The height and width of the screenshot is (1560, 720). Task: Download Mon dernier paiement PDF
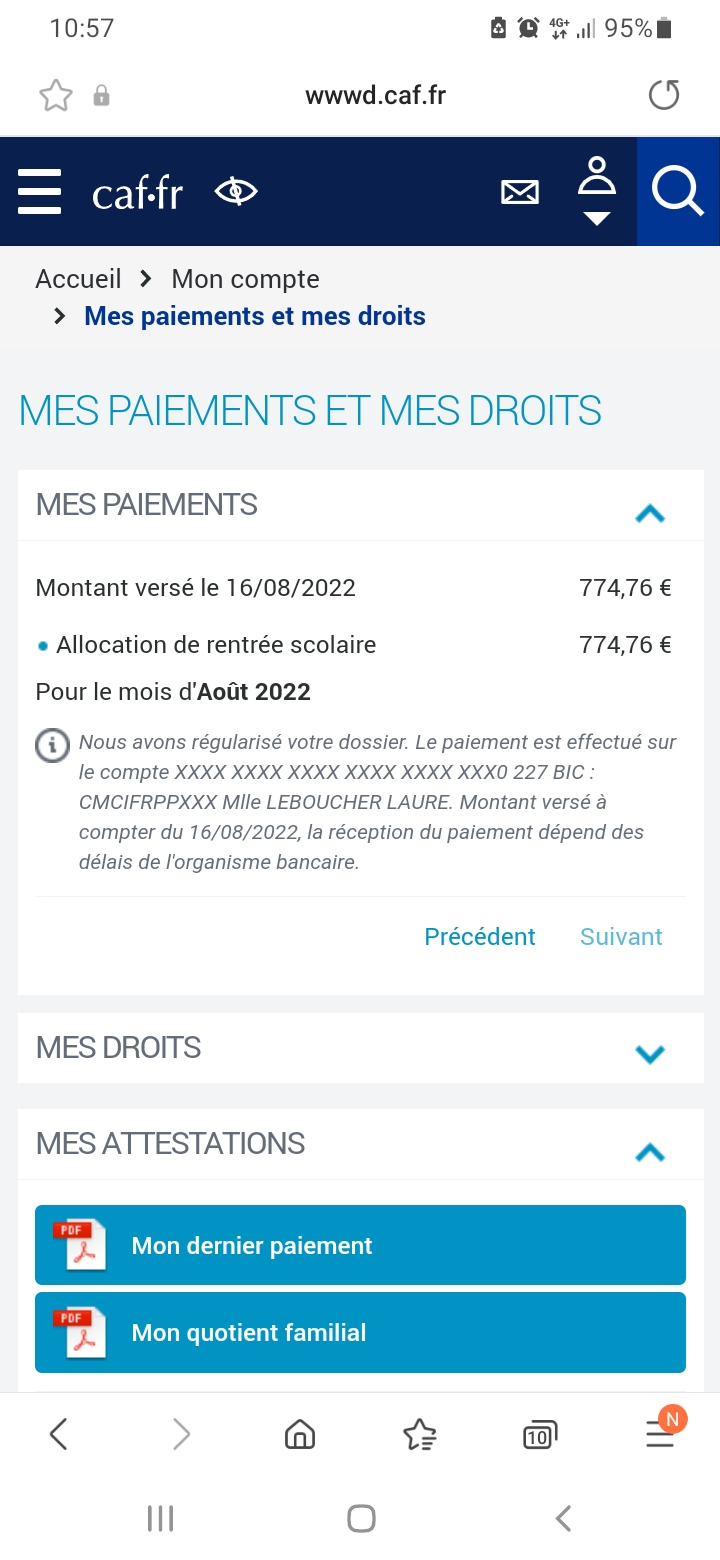tap(360, 1245)
